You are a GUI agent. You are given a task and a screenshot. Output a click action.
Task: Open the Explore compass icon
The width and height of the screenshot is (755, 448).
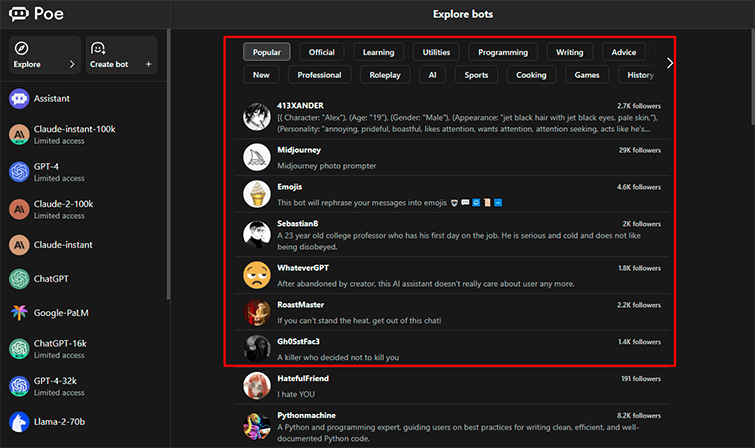(21, 48)
